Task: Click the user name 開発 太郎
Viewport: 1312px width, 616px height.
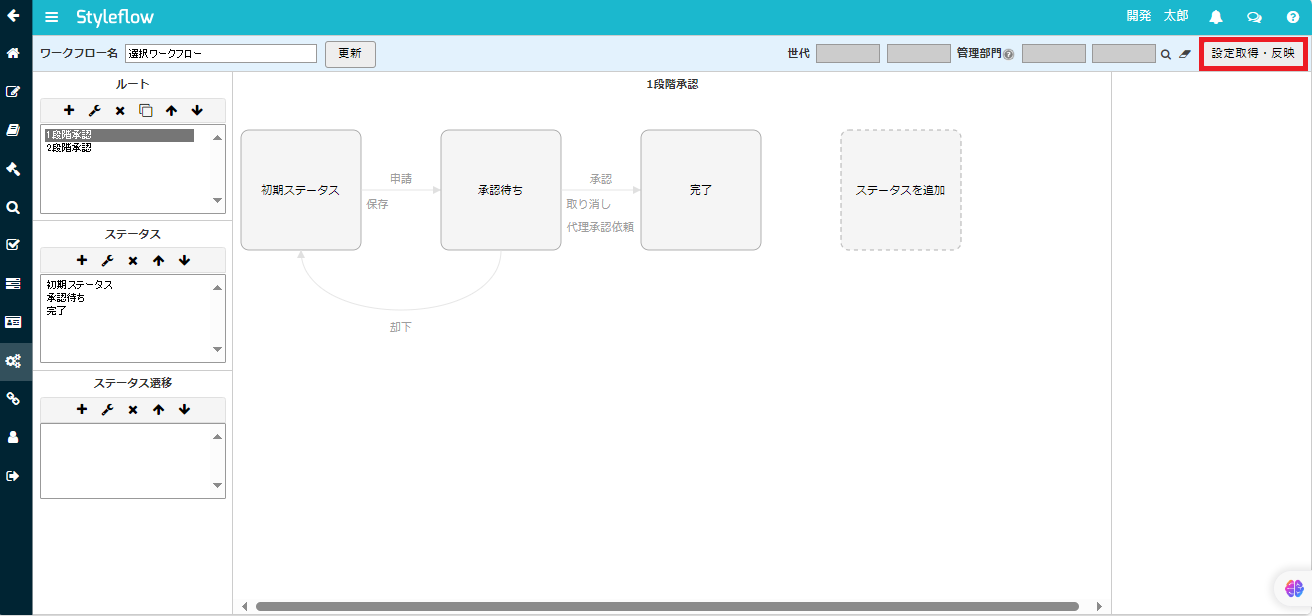Action: [1157, 16]
